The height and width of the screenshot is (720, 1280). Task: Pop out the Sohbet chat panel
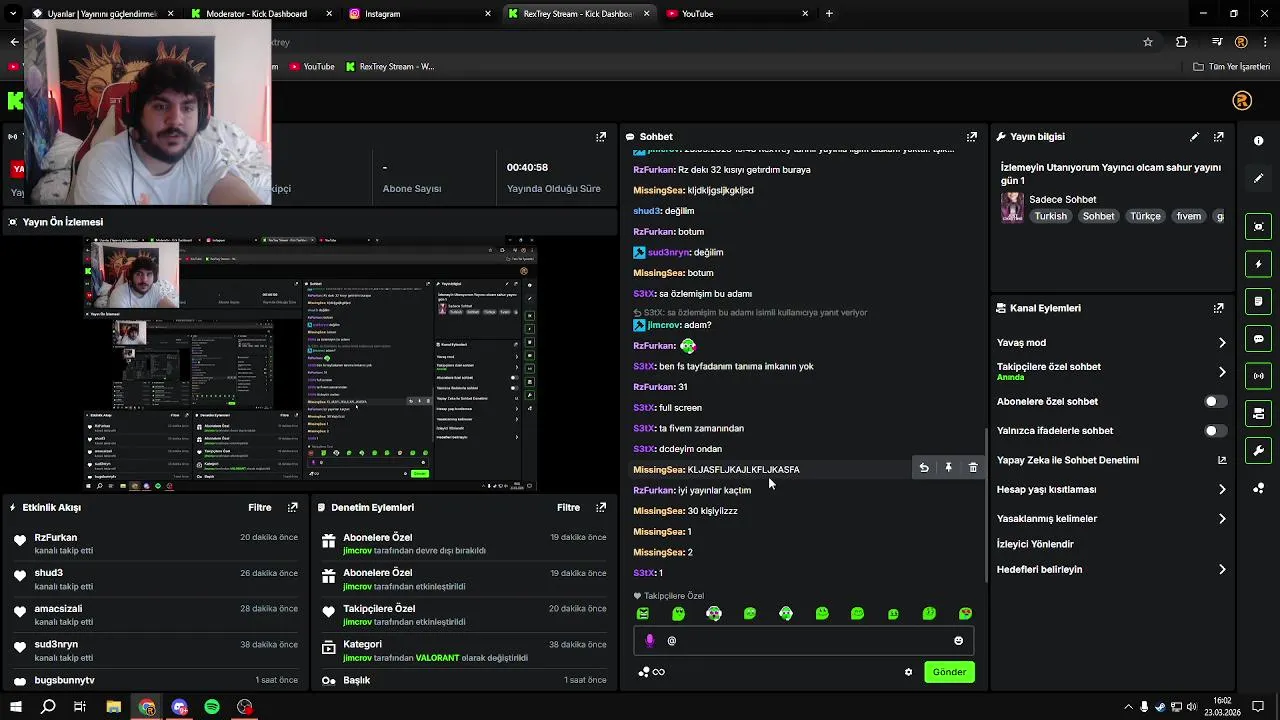[x=971, y=137]
